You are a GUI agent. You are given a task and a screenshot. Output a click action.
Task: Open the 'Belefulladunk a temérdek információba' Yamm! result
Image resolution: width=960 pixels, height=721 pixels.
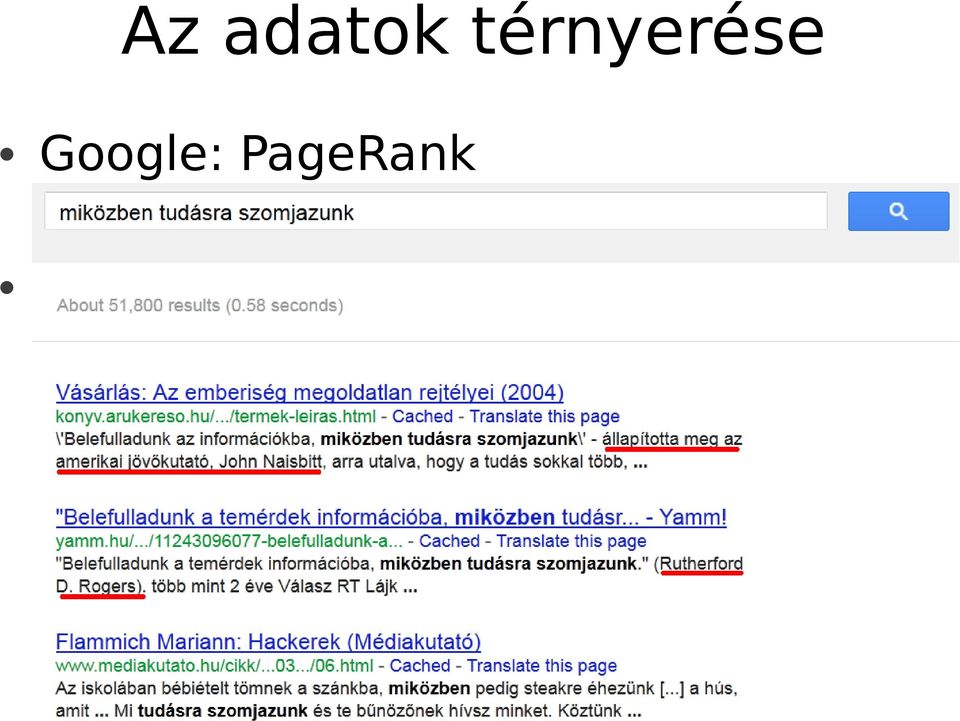click(x=391, y=517)
